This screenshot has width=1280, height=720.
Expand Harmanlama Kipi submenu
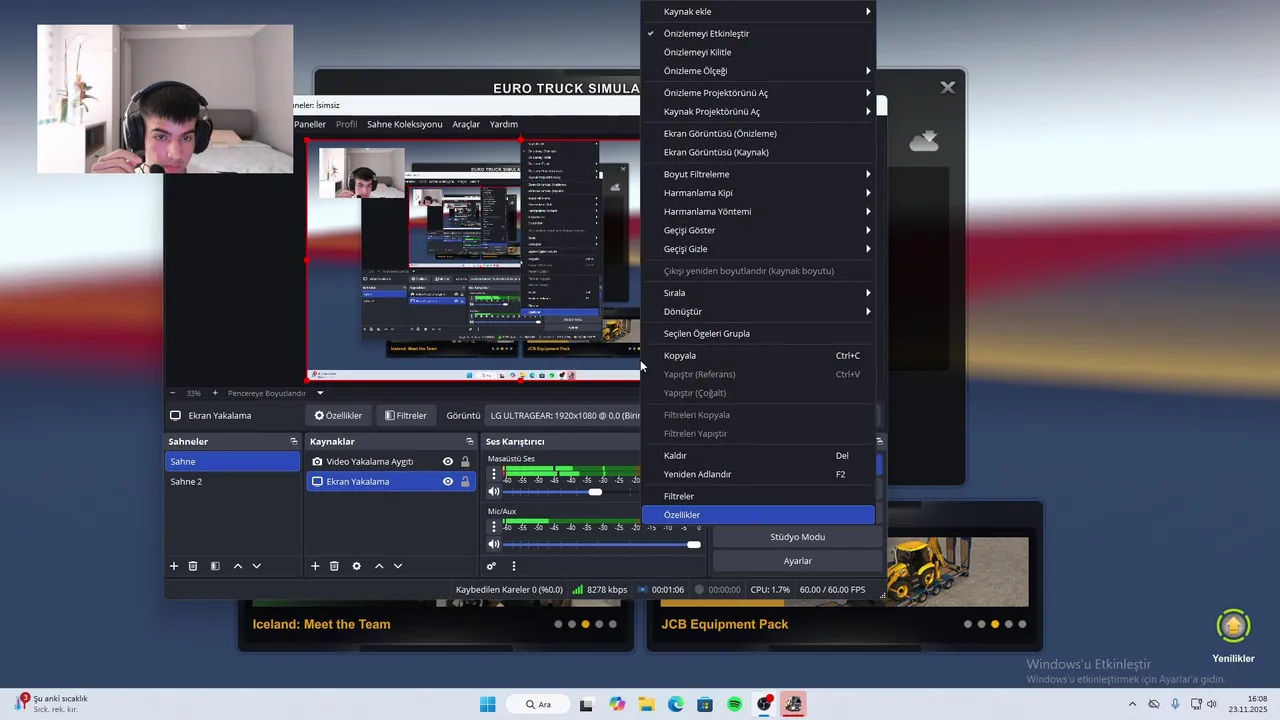pyautogui.click(x=759, y=193)
